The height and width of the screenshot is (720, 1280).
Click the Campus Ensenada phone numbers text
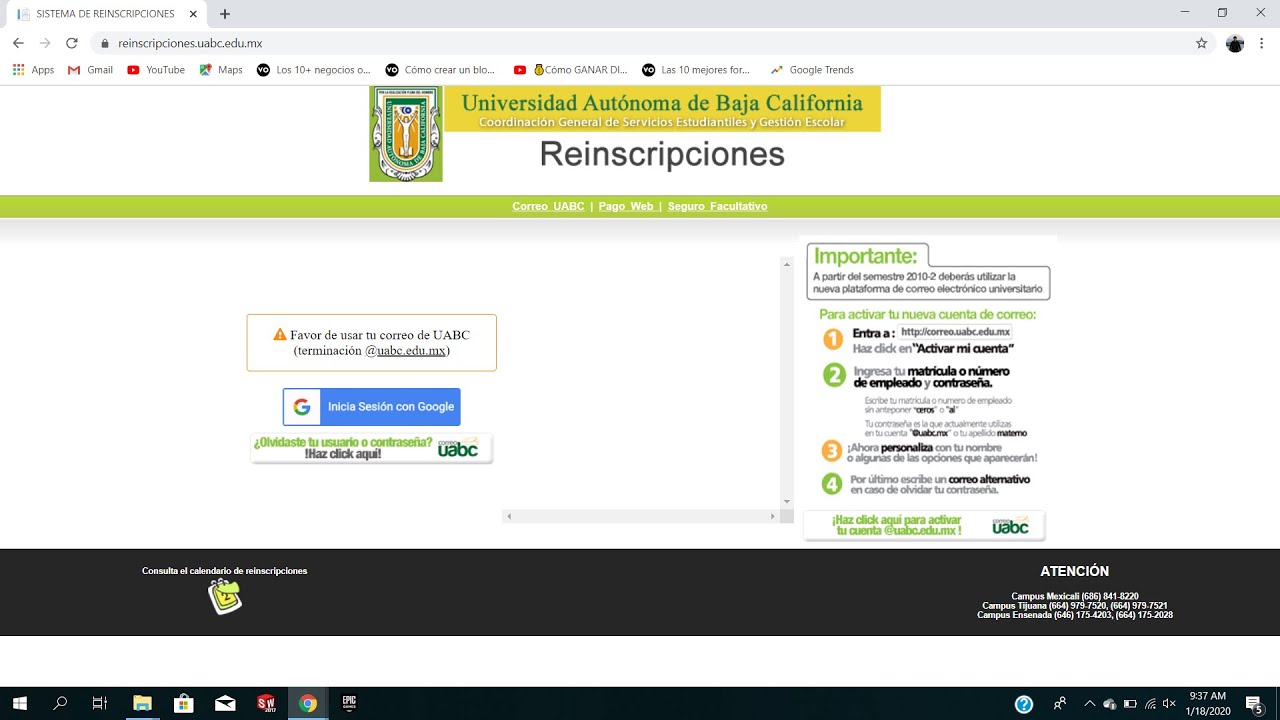(1075, 615)
